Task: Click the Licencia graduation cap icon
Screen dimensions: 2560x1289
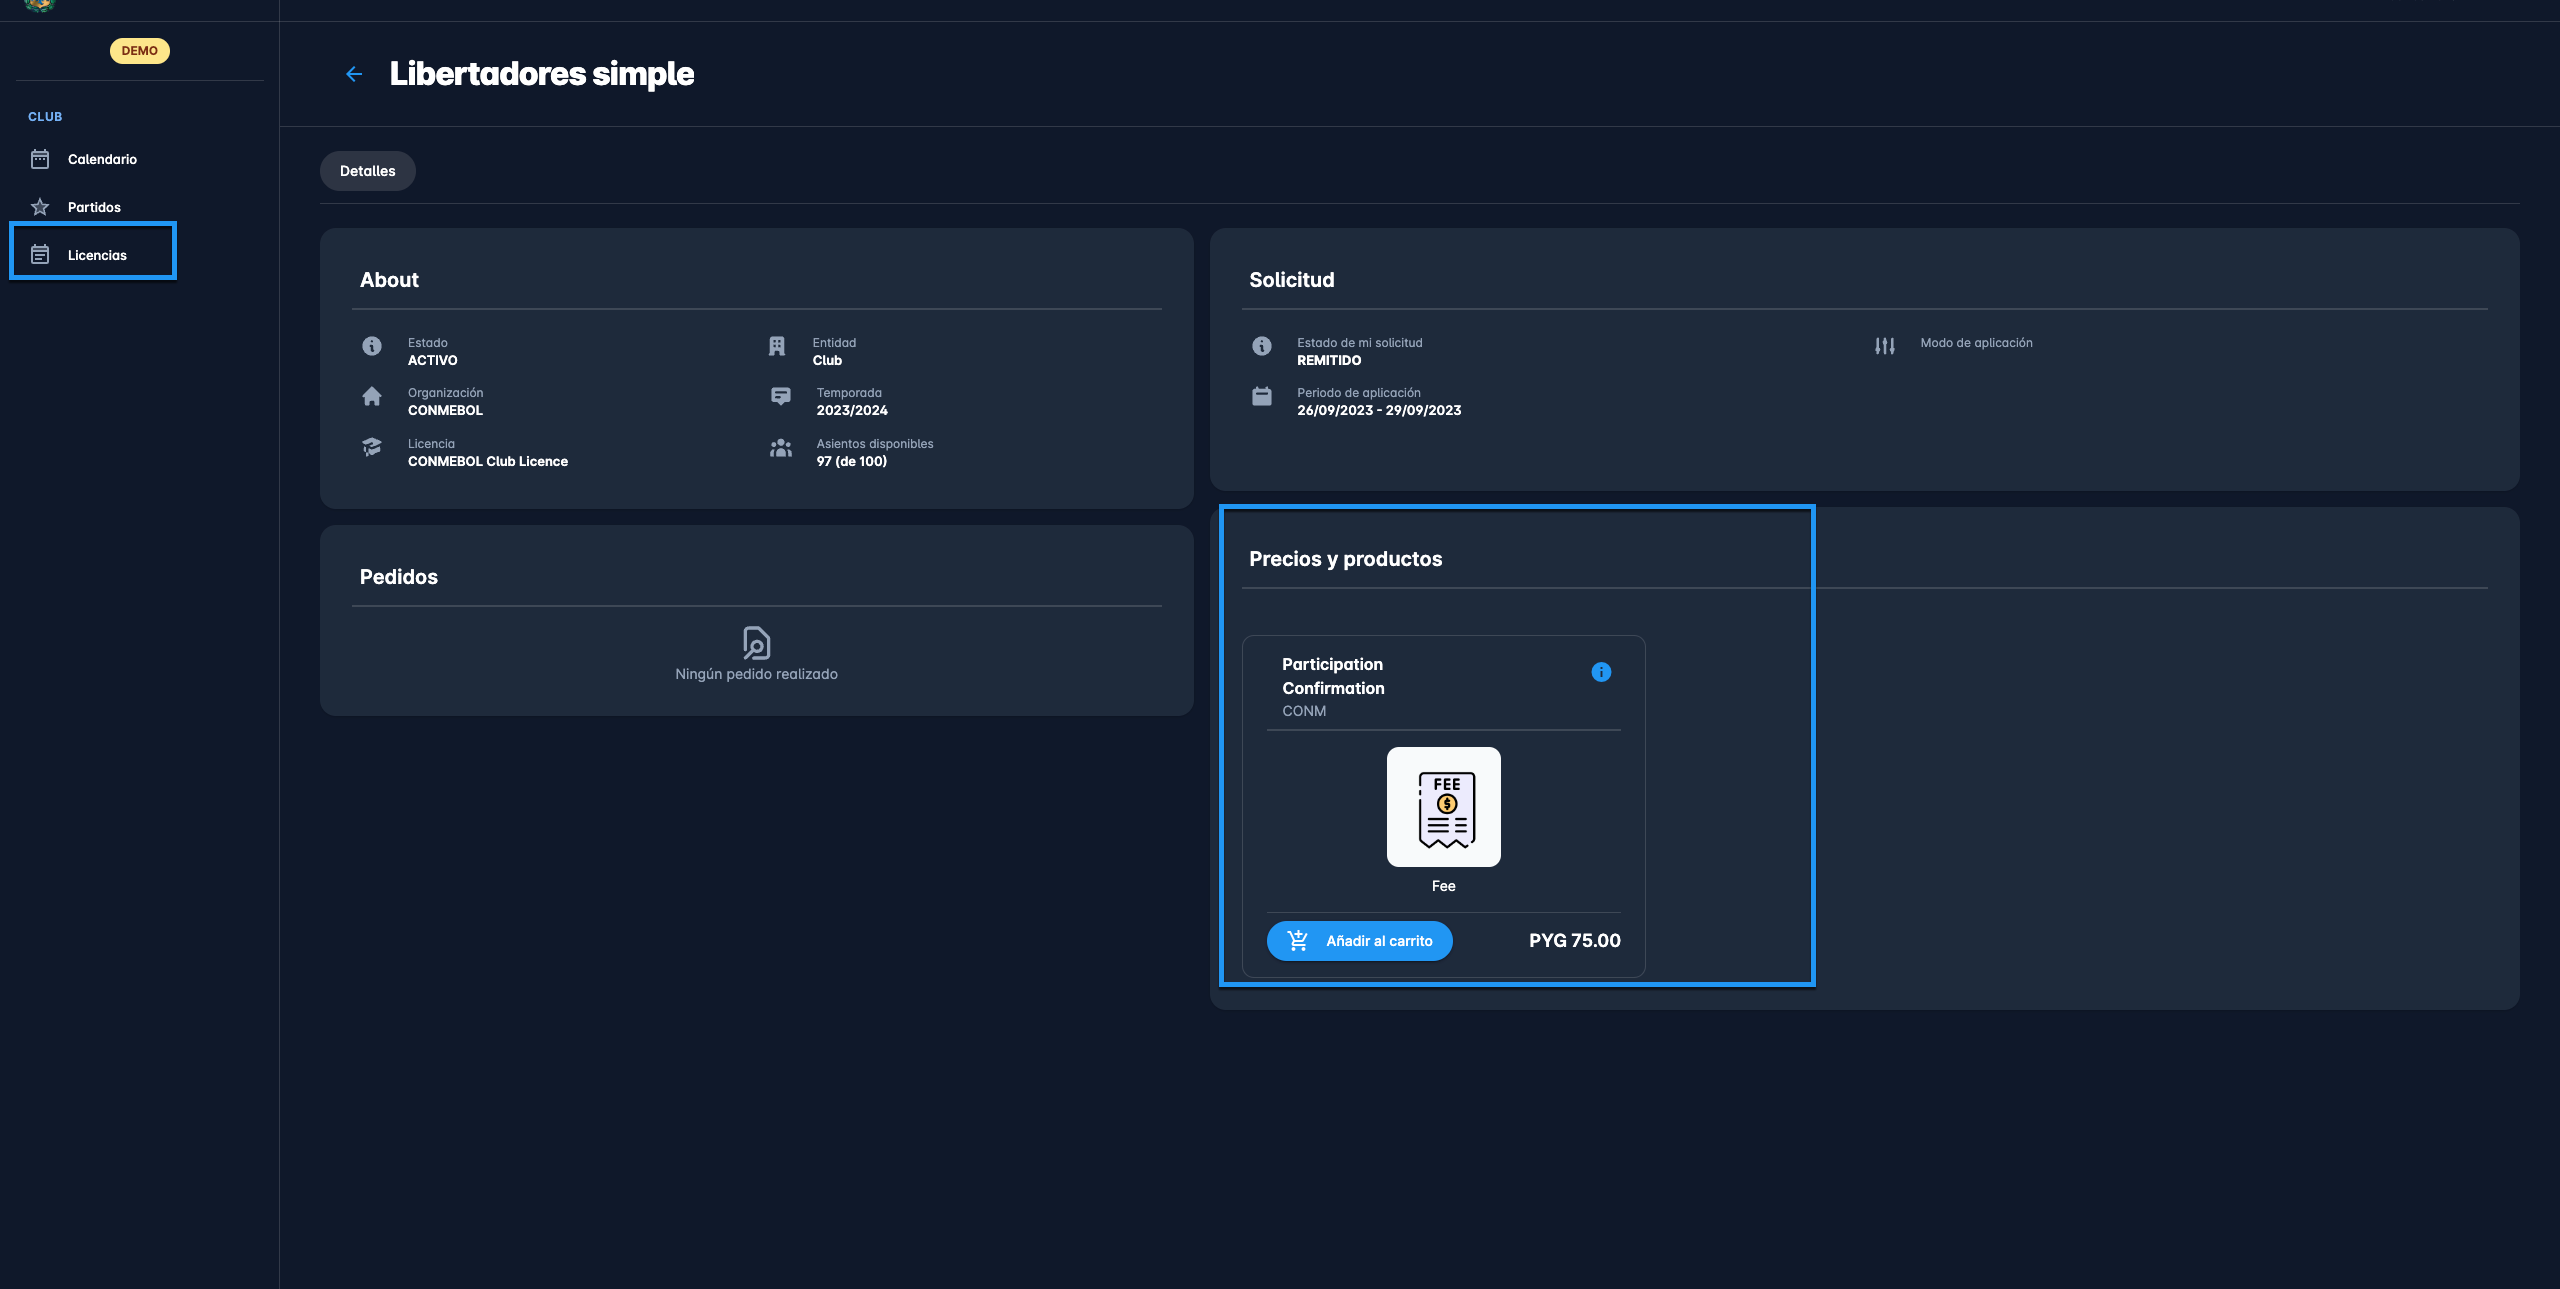Action: click(372, 447)
